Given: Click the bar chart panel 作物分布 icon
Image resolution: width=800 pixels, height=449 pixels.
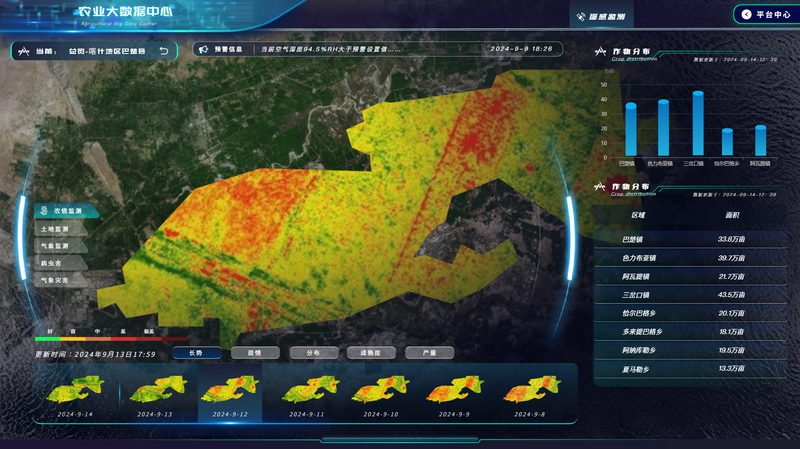Looking at the screenshot, I should click(x=601, y=52).
